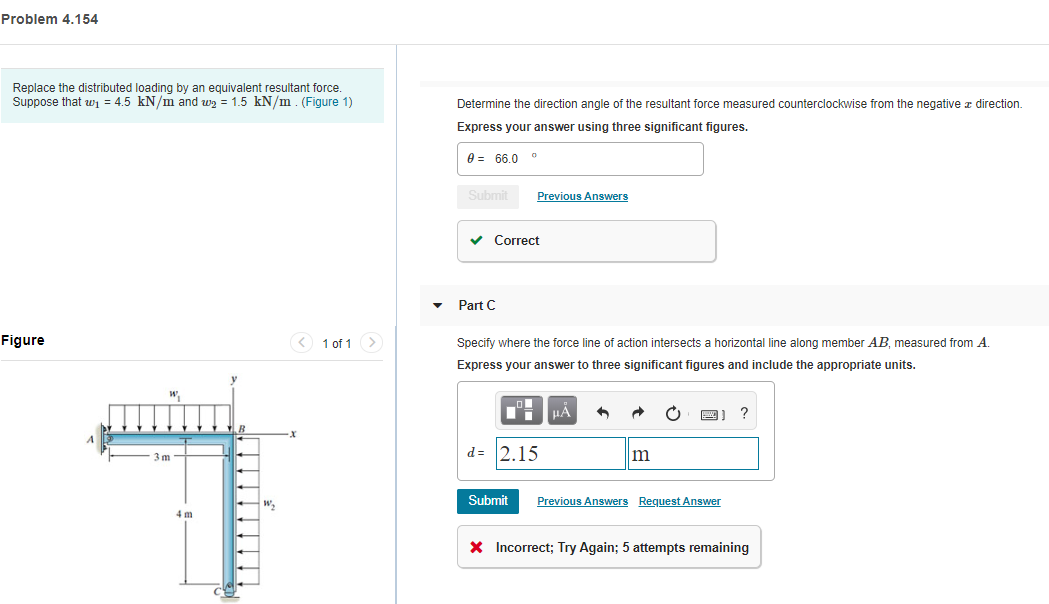The width and height of the screenshot is (1049, 604).
Task: Click the theta answer field showing 66.0
Action: (x=580, y=158)
